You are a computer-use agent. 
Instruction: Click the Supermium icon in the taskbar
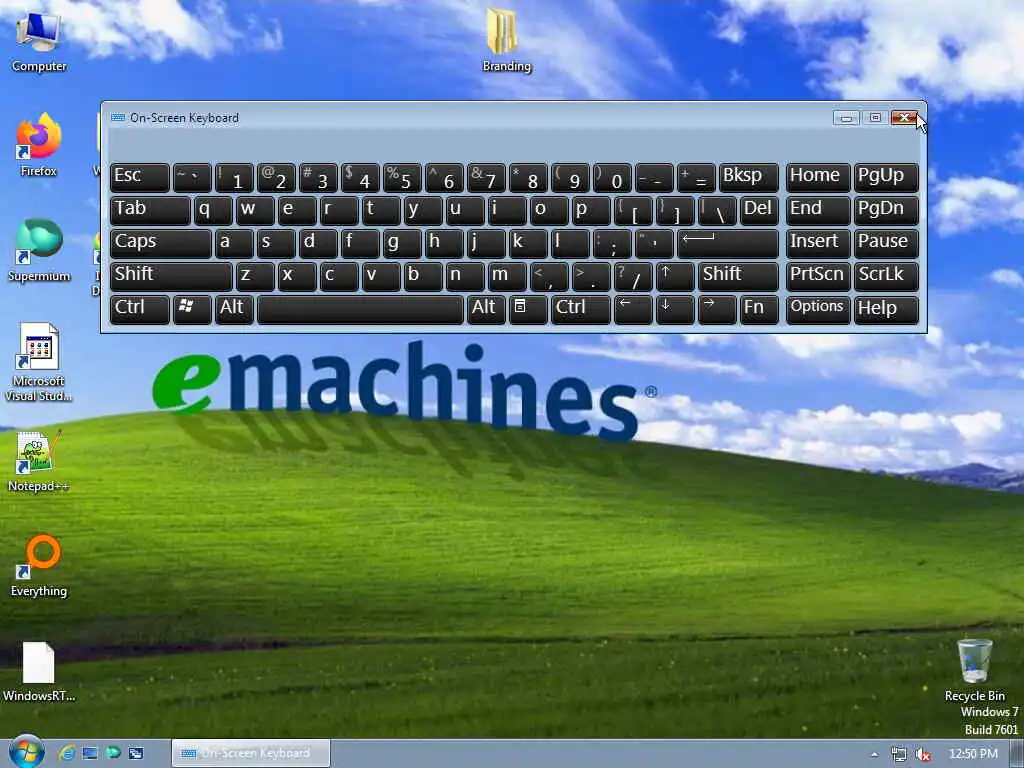click(113, 753)
